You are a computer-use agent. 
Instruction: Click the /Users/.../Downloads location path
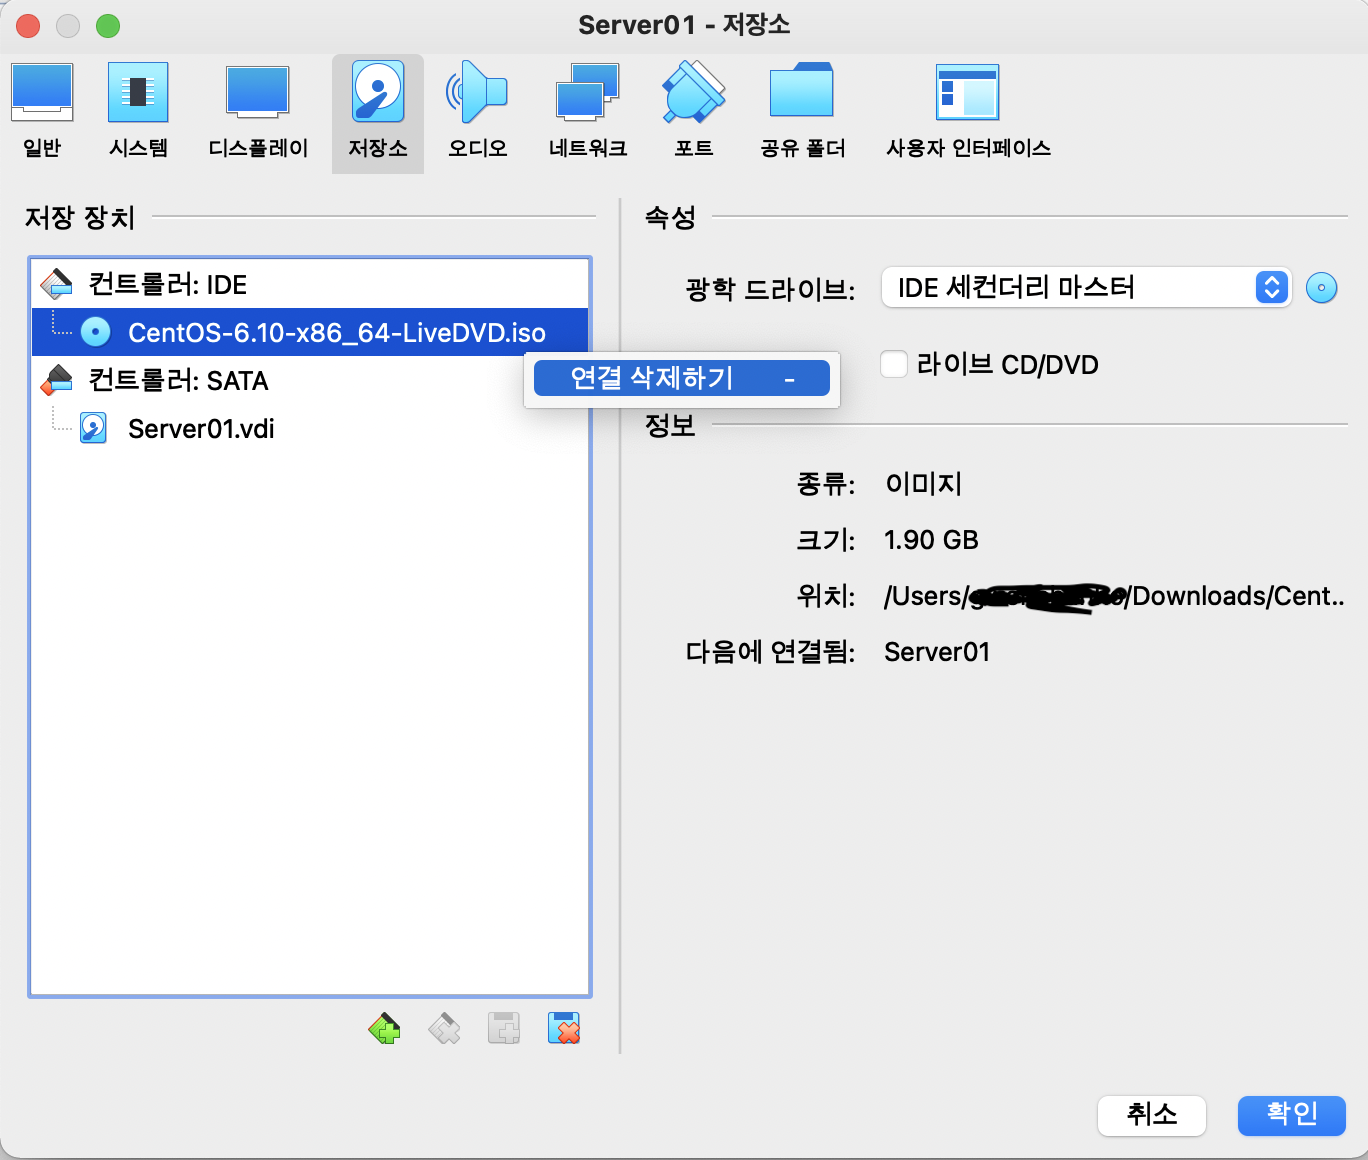click(x=1114, y=597)
